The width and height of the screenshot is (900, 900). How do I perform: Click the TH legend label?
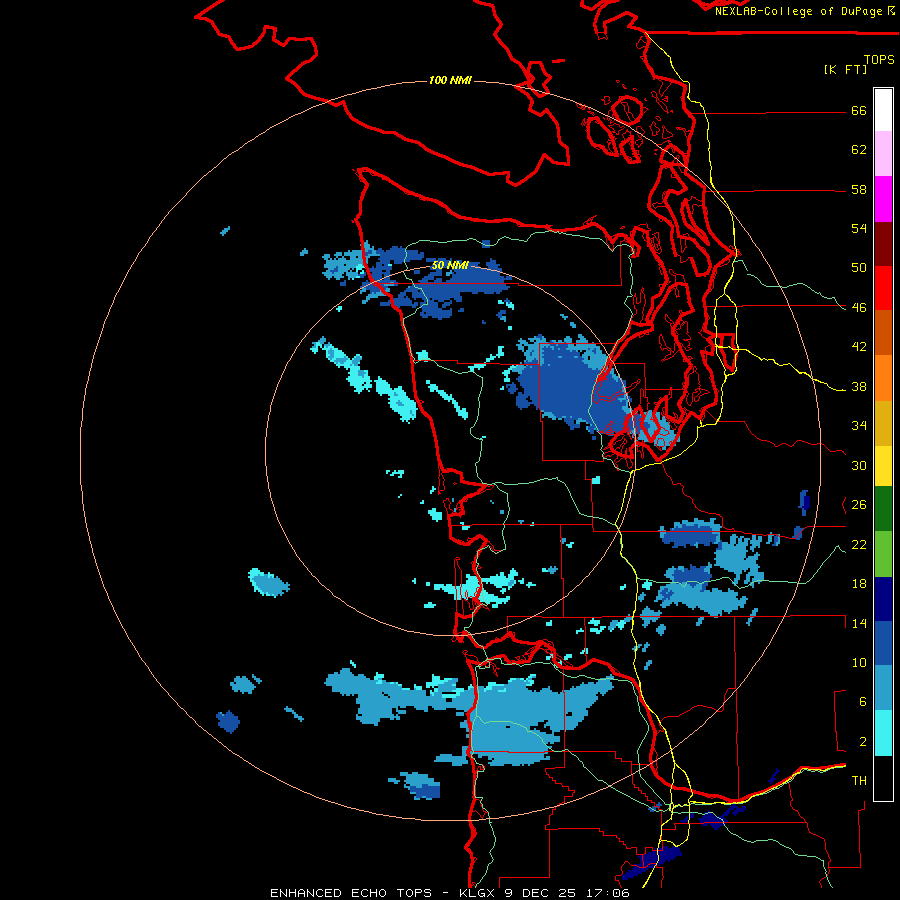pos(859,781)
